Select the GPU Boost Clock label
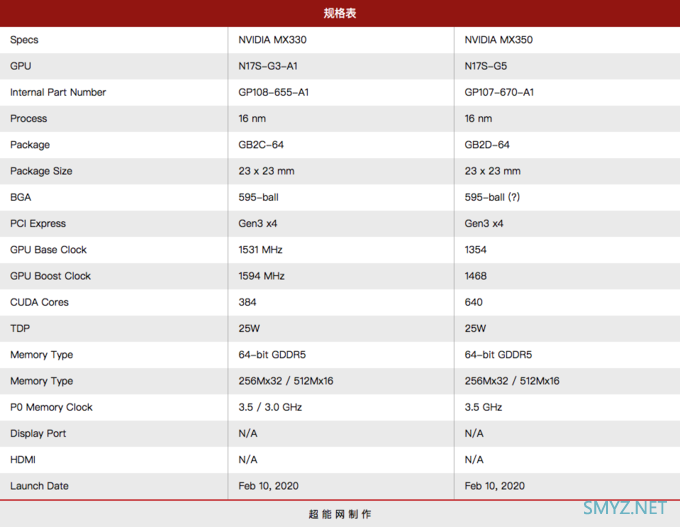Screen dimensions: 680x527 tap(50, 276)
